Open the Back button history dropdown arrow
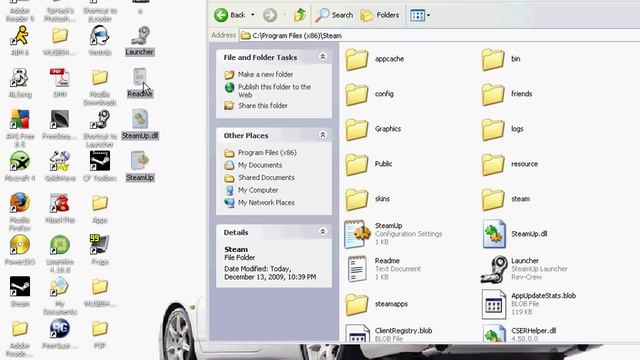Viewport: 640px width, 360px height. (253, 15)
